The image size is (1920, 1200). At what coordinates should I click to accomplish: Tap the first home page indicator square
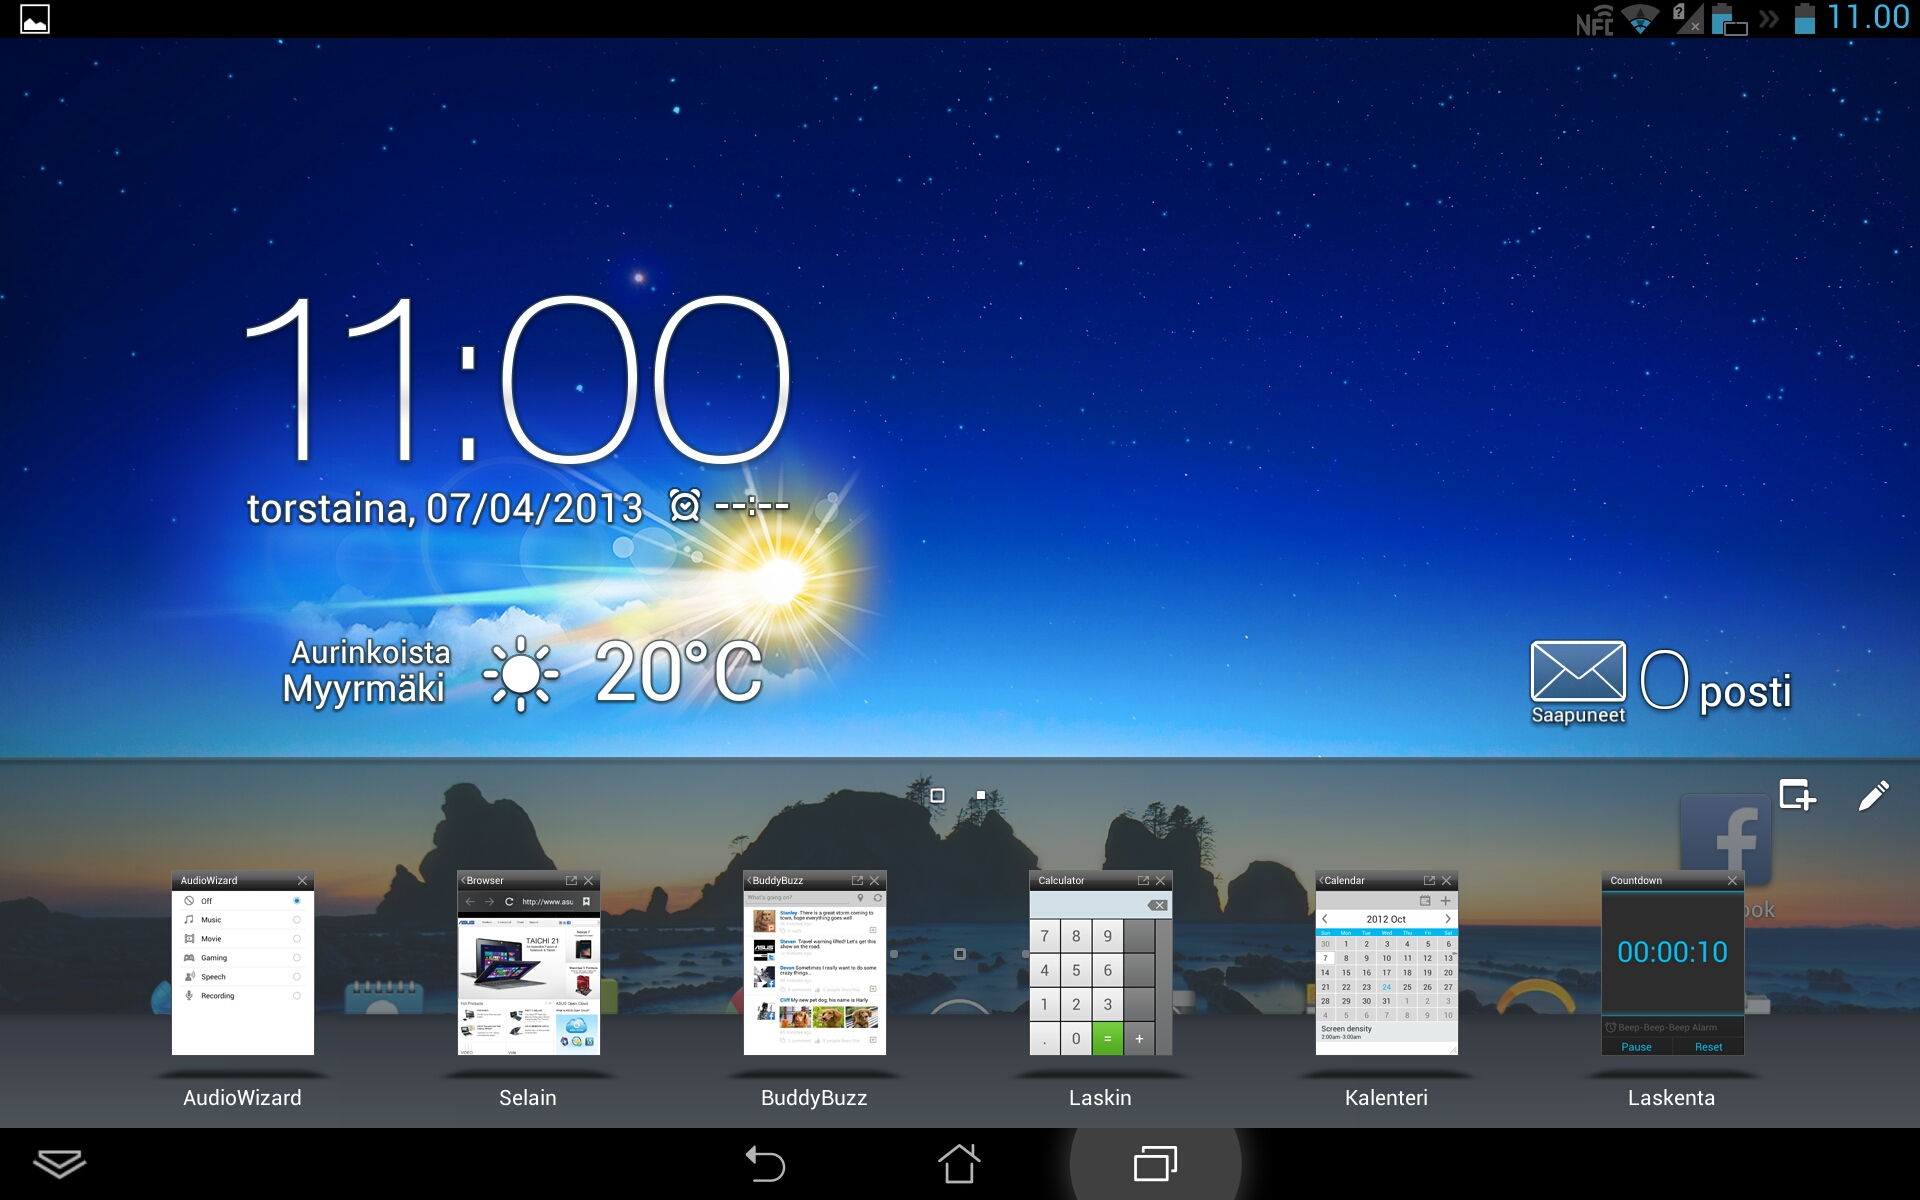pos(937,795)
